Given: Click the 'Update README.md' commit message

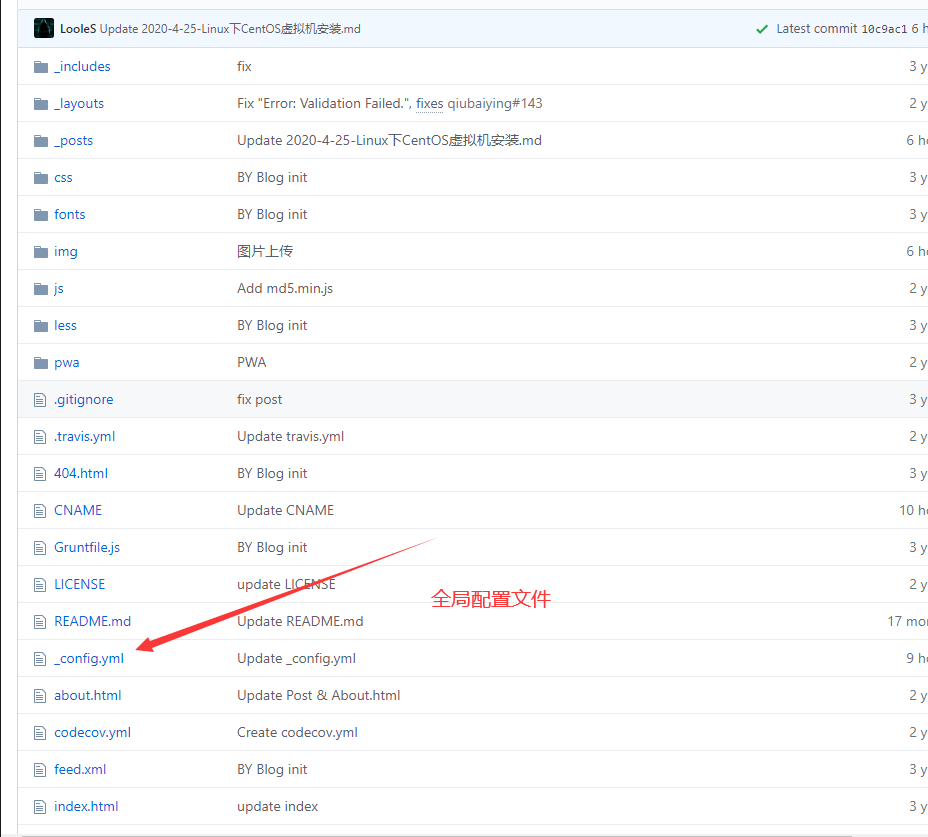Looking at the screenshot, I should coord(300,622).
